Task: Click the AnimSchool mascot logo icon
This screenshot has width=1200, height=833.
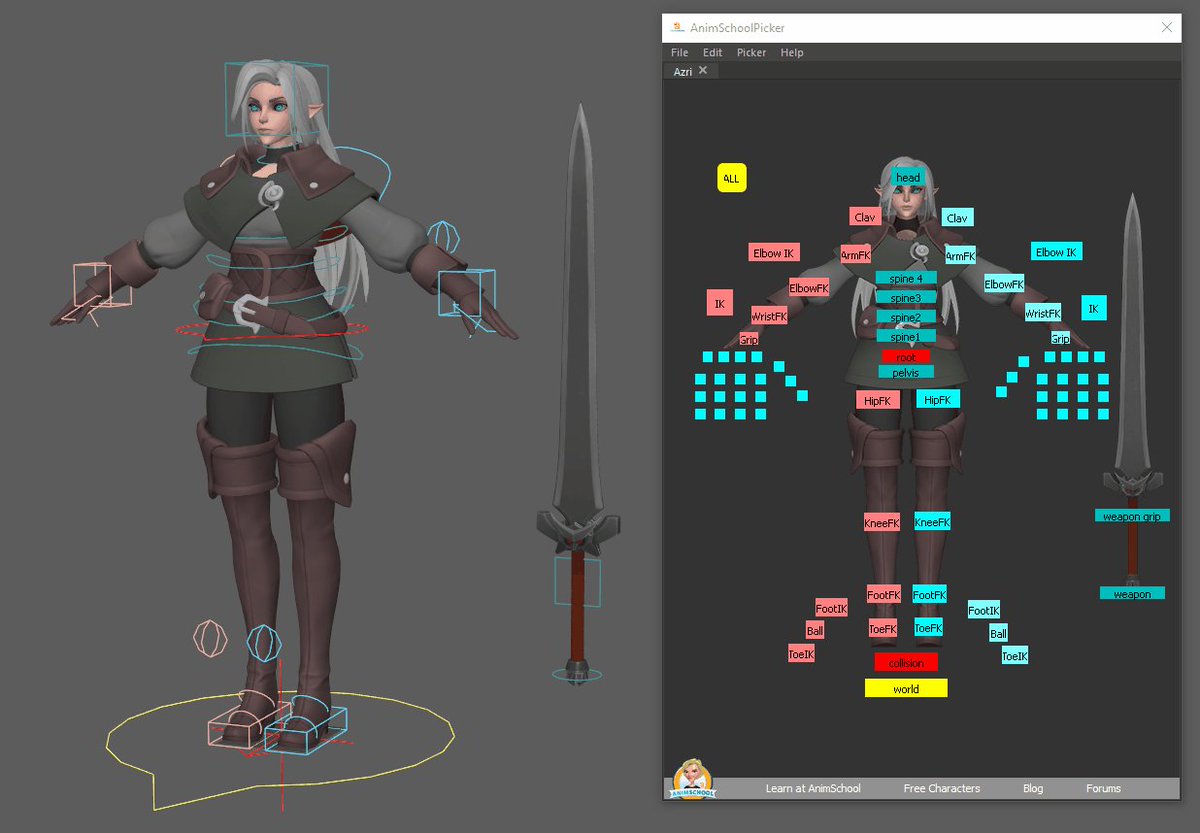Action: tap(691, 781)
